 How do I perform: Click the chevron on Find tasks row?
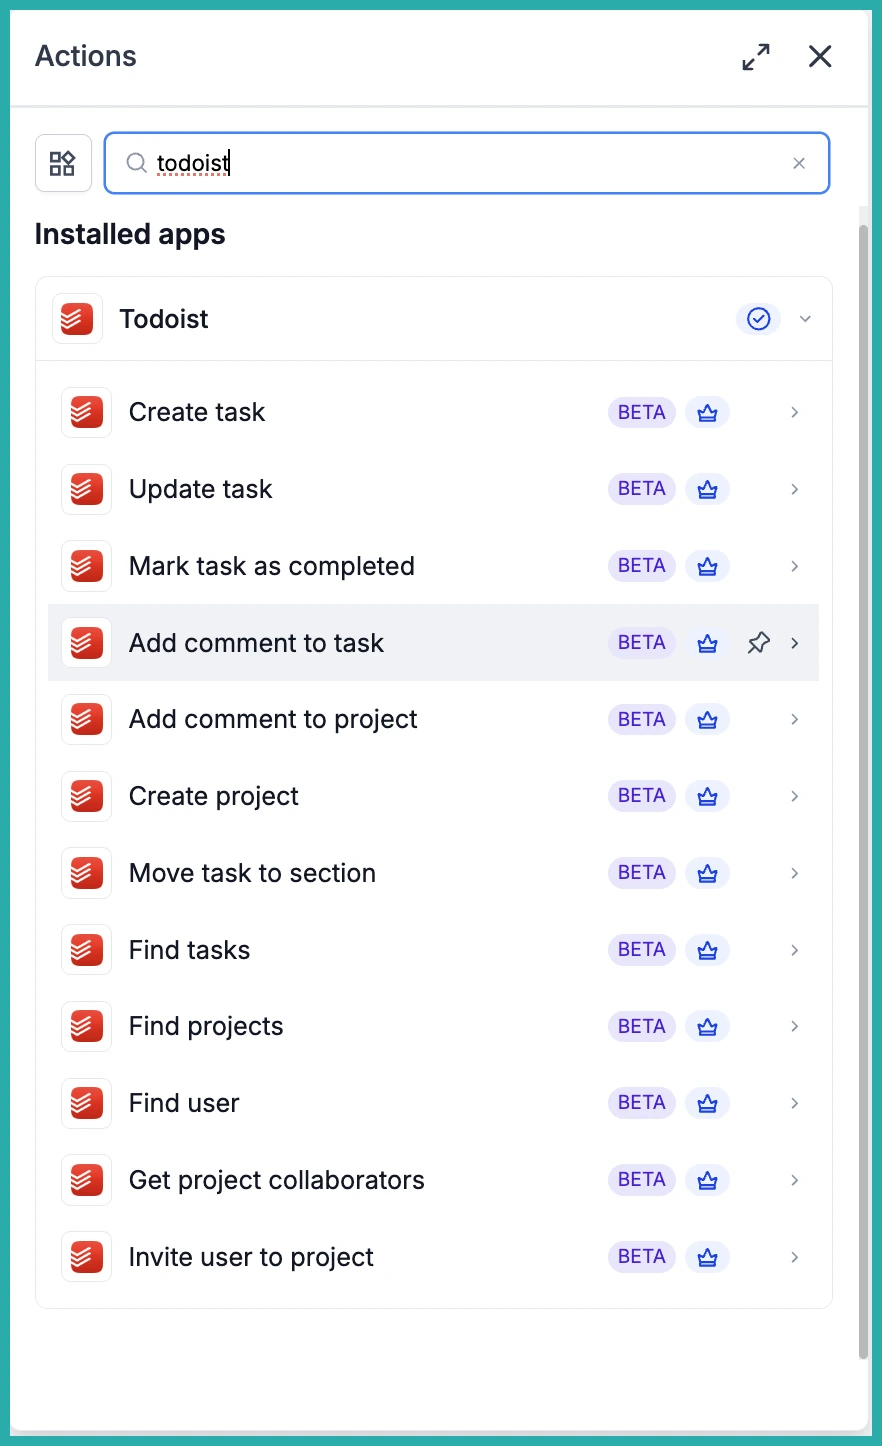(x=795, y=950)
